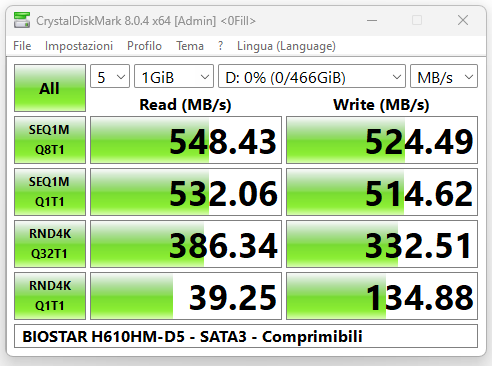The image size is (492, 366).
Task: Expand the test count dropdown showing 5
Action: (x=110, y=76)
